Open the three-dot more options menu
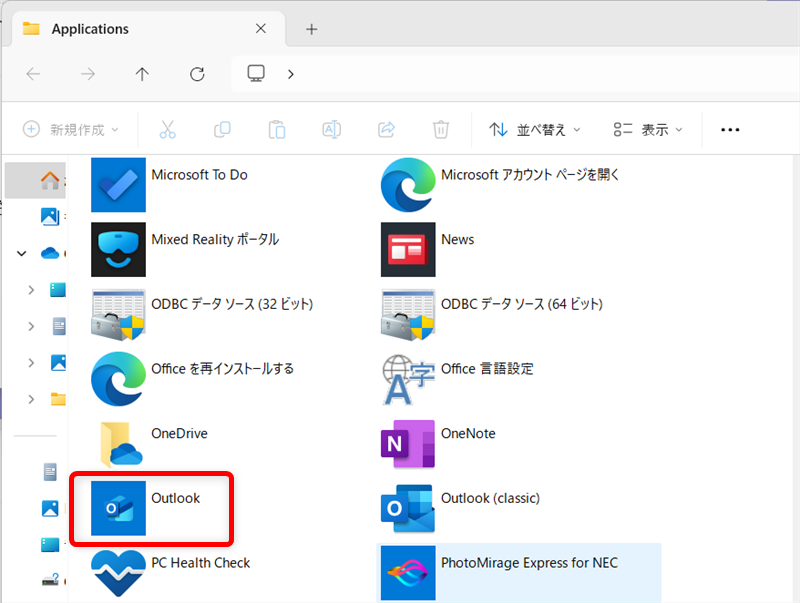The height and width of the screenshot is (603, 800). (730, 130)
